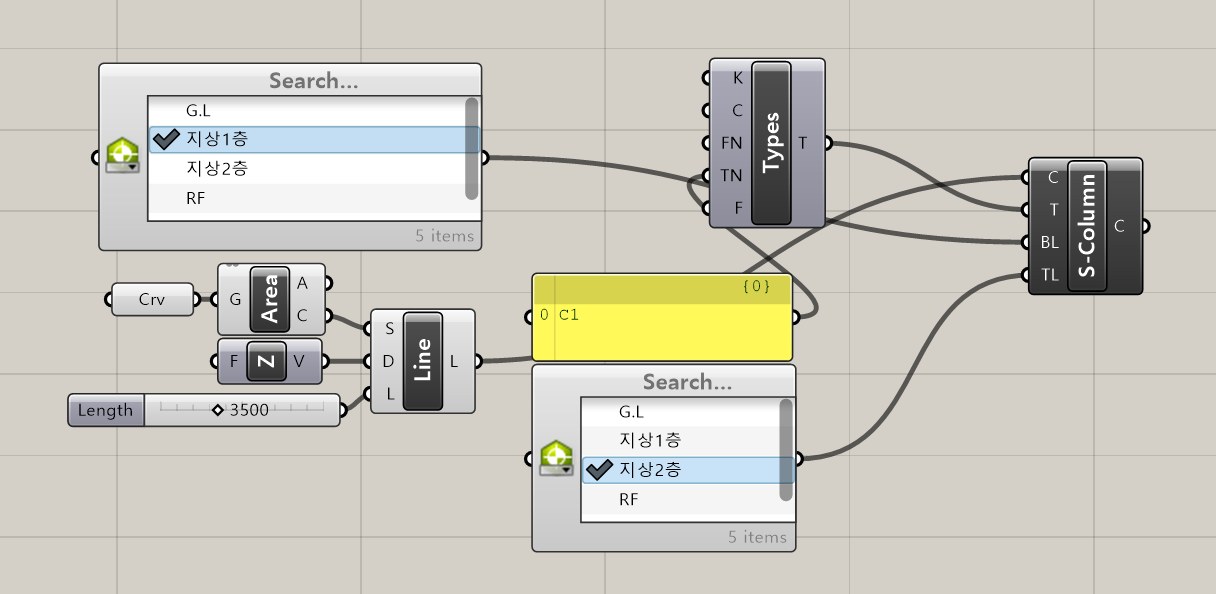
Task: Click the Unit Z vector component
Action: tap(266, 361)
